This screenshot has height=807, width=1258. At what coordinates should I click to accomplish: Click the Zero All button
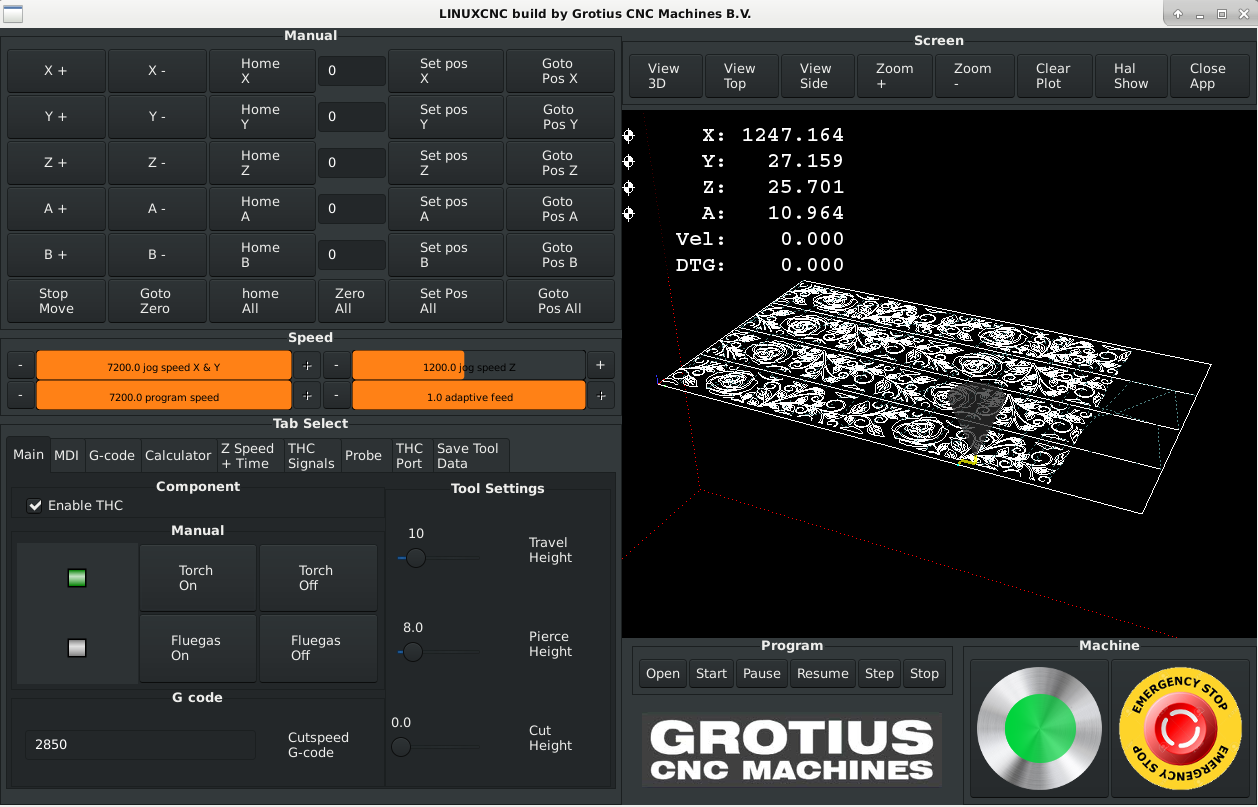pyautogui.click(x=350, y=301)
